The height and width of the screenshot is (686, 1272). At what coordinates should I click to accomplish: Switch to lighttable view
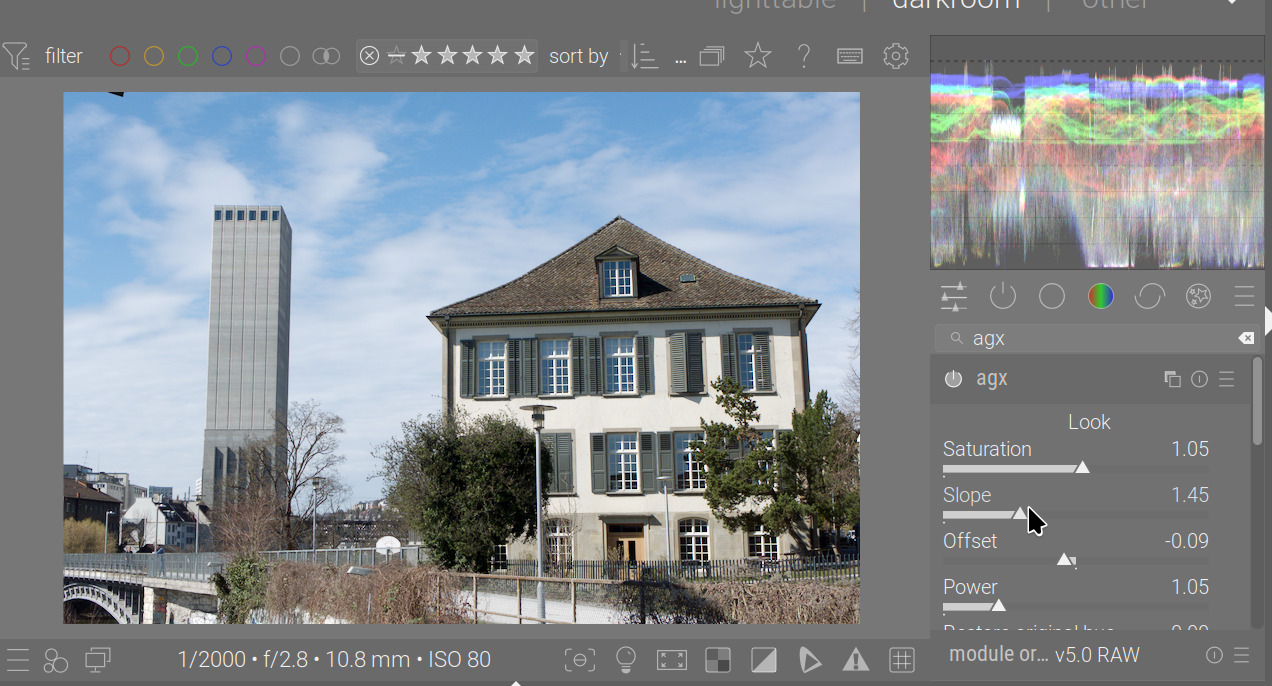775,5
